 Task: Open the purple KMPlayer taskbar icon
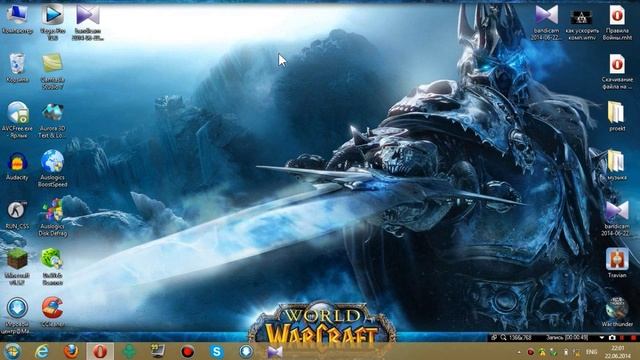coord(275,351)
